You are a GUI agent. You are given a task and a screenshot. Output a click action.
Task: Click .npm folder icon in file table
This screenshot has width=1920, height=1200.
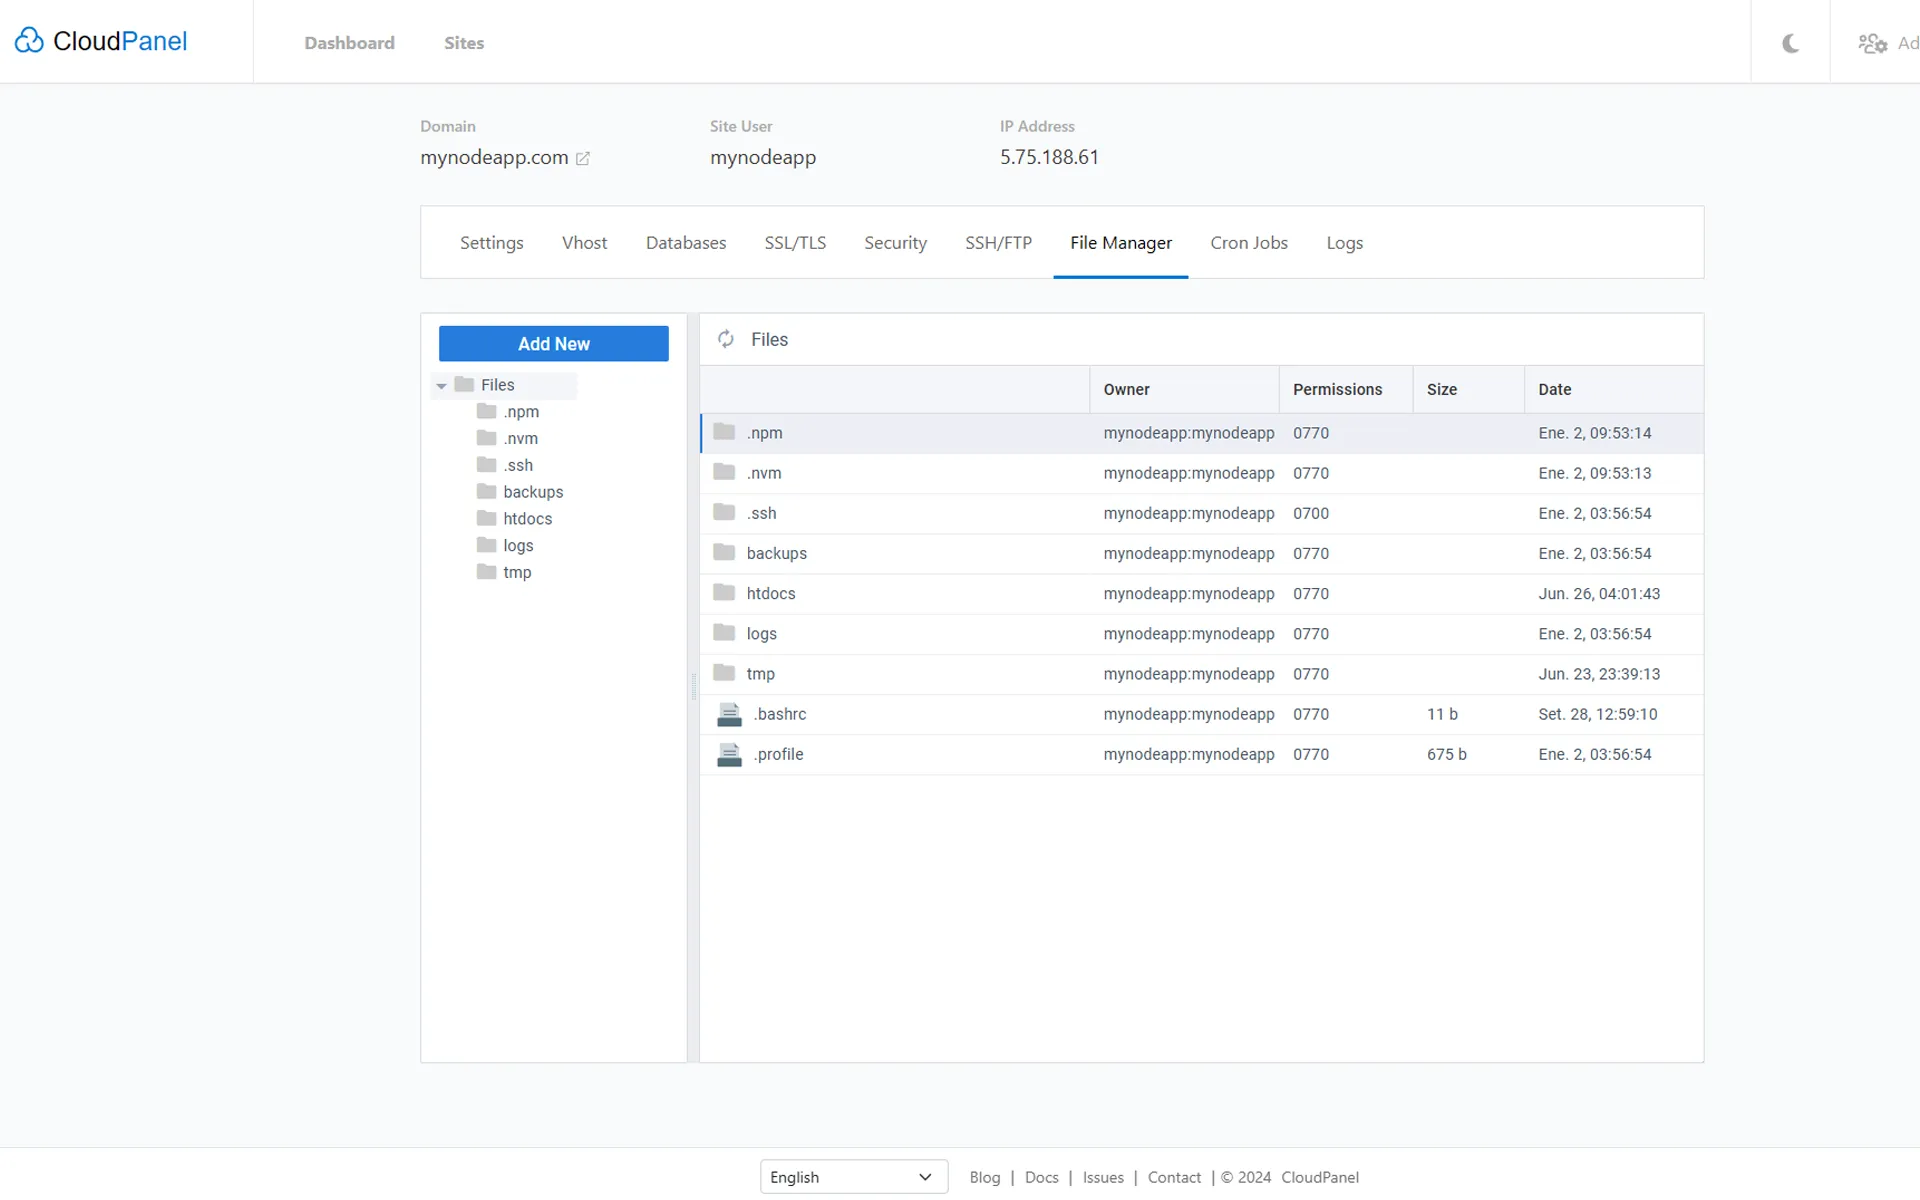(724, 432)
